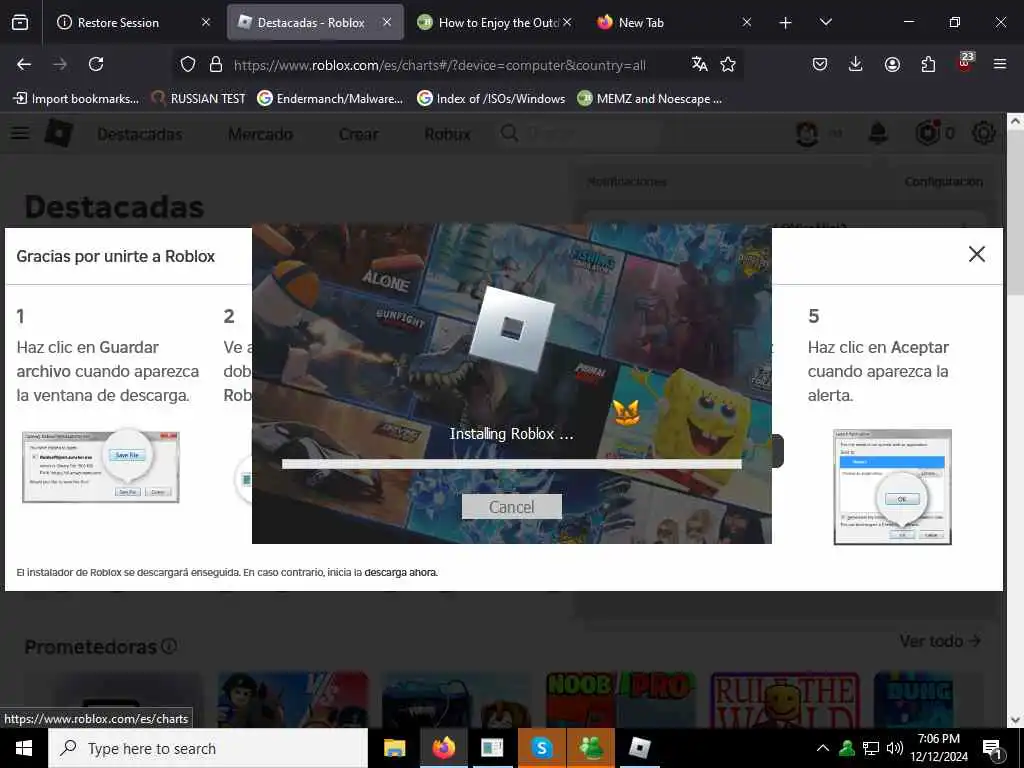Viewport: 1024px width, 768px height.
Task: Open tracking protection shield icon
Action: 188,64
